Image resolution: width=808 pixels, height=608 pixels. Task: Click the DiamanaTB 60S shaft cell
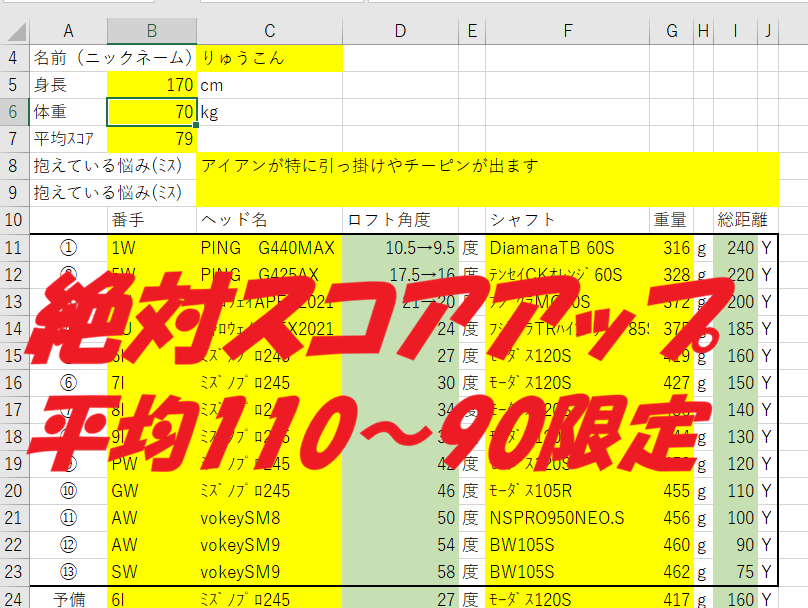[x=567, y=248]
